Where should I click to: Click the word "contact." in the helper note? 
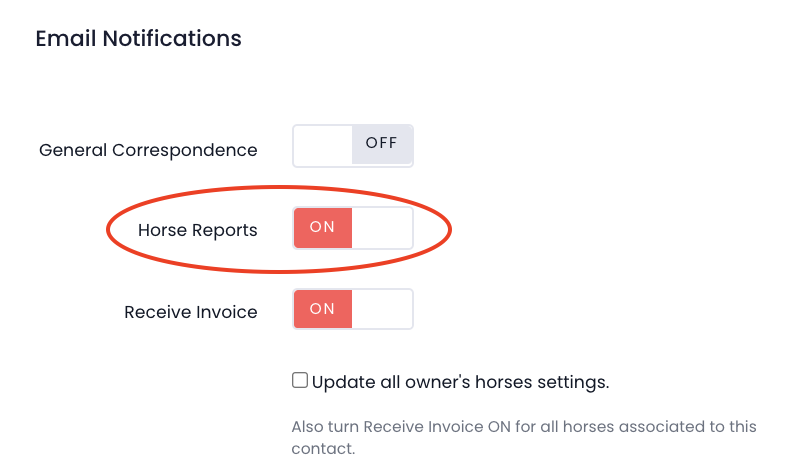click(323, 449)
